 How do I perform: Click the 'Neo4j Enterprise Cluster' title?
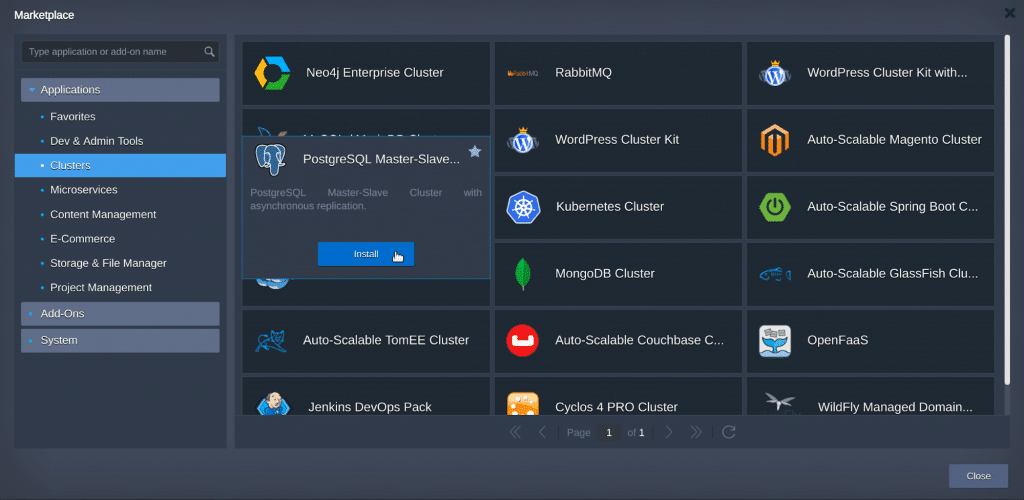(x=375, y=72)
